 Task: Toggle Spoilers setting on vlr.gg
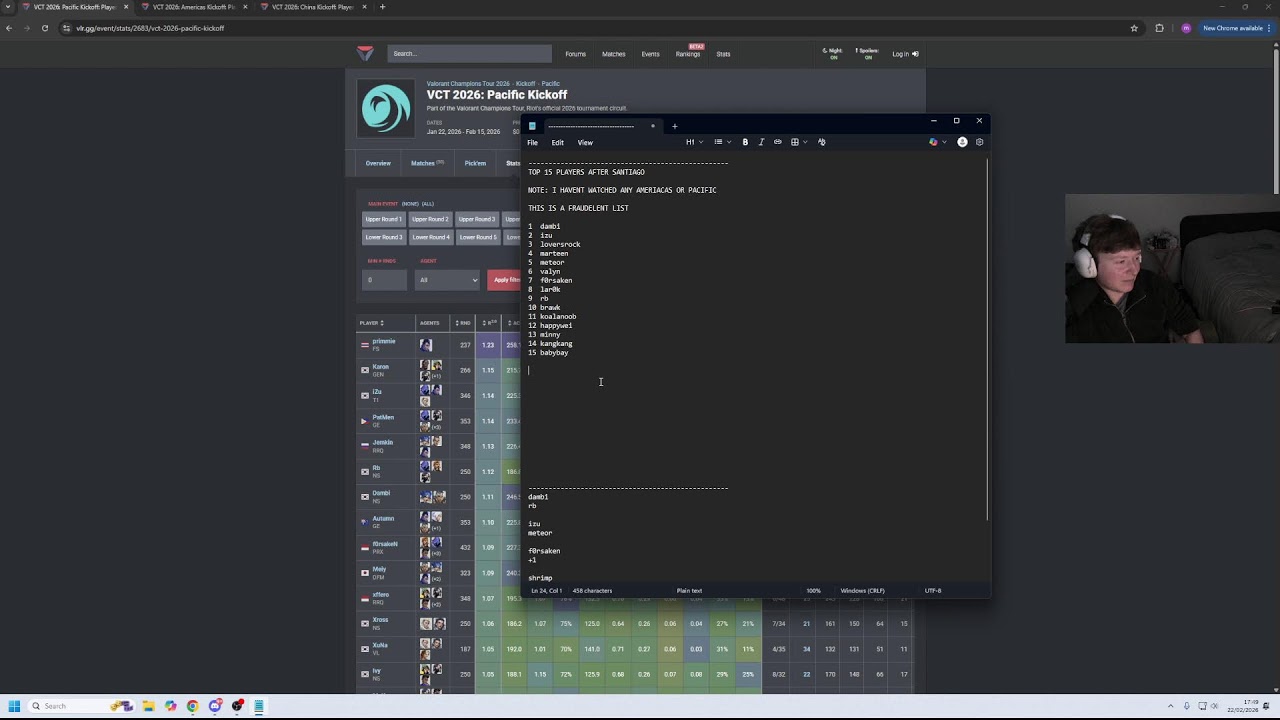tap(867, 54)
